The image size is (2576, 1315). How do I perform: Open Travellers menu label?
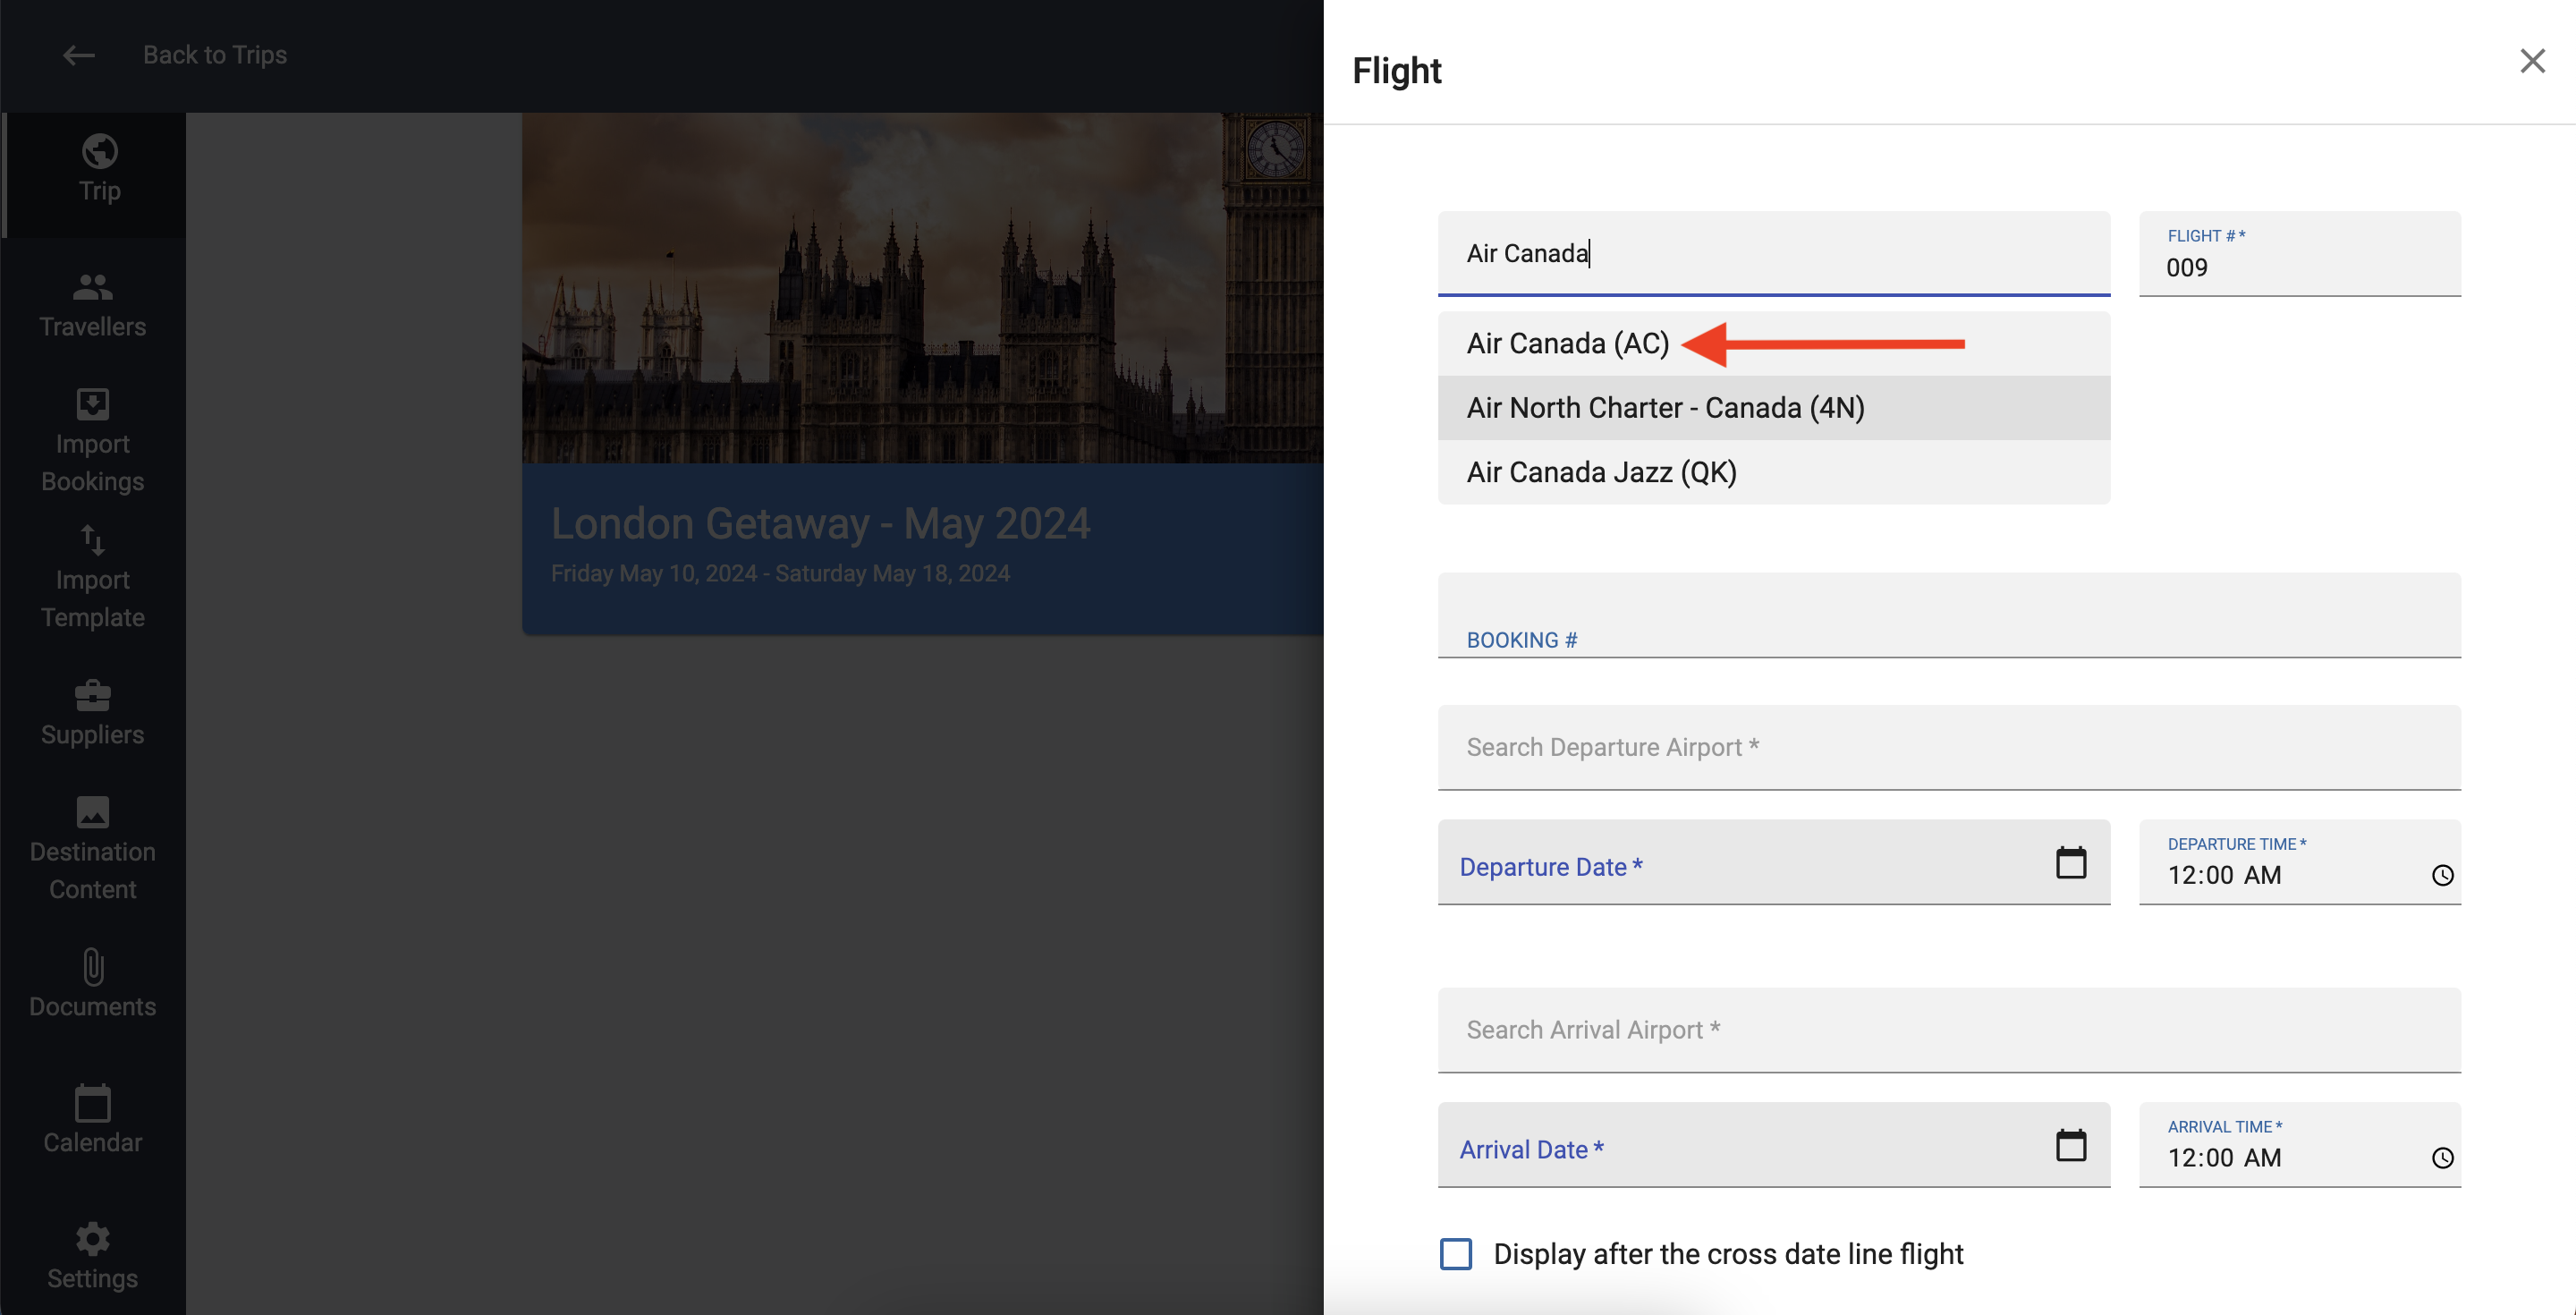pos(92,327)
